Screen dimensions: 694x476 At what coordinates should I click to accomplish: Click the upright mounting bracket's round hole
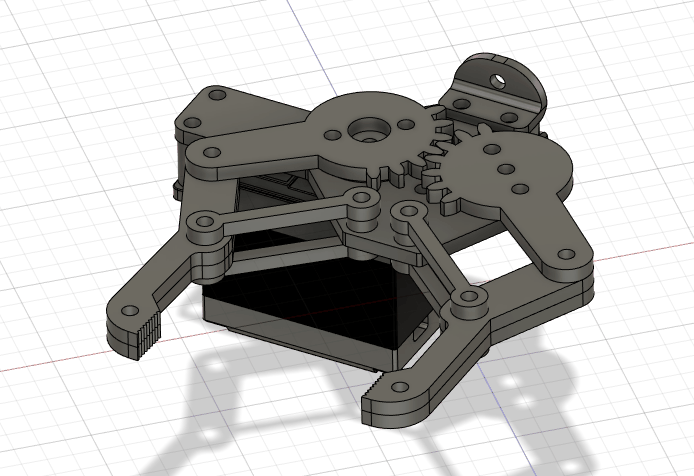[x=499, y=80]
